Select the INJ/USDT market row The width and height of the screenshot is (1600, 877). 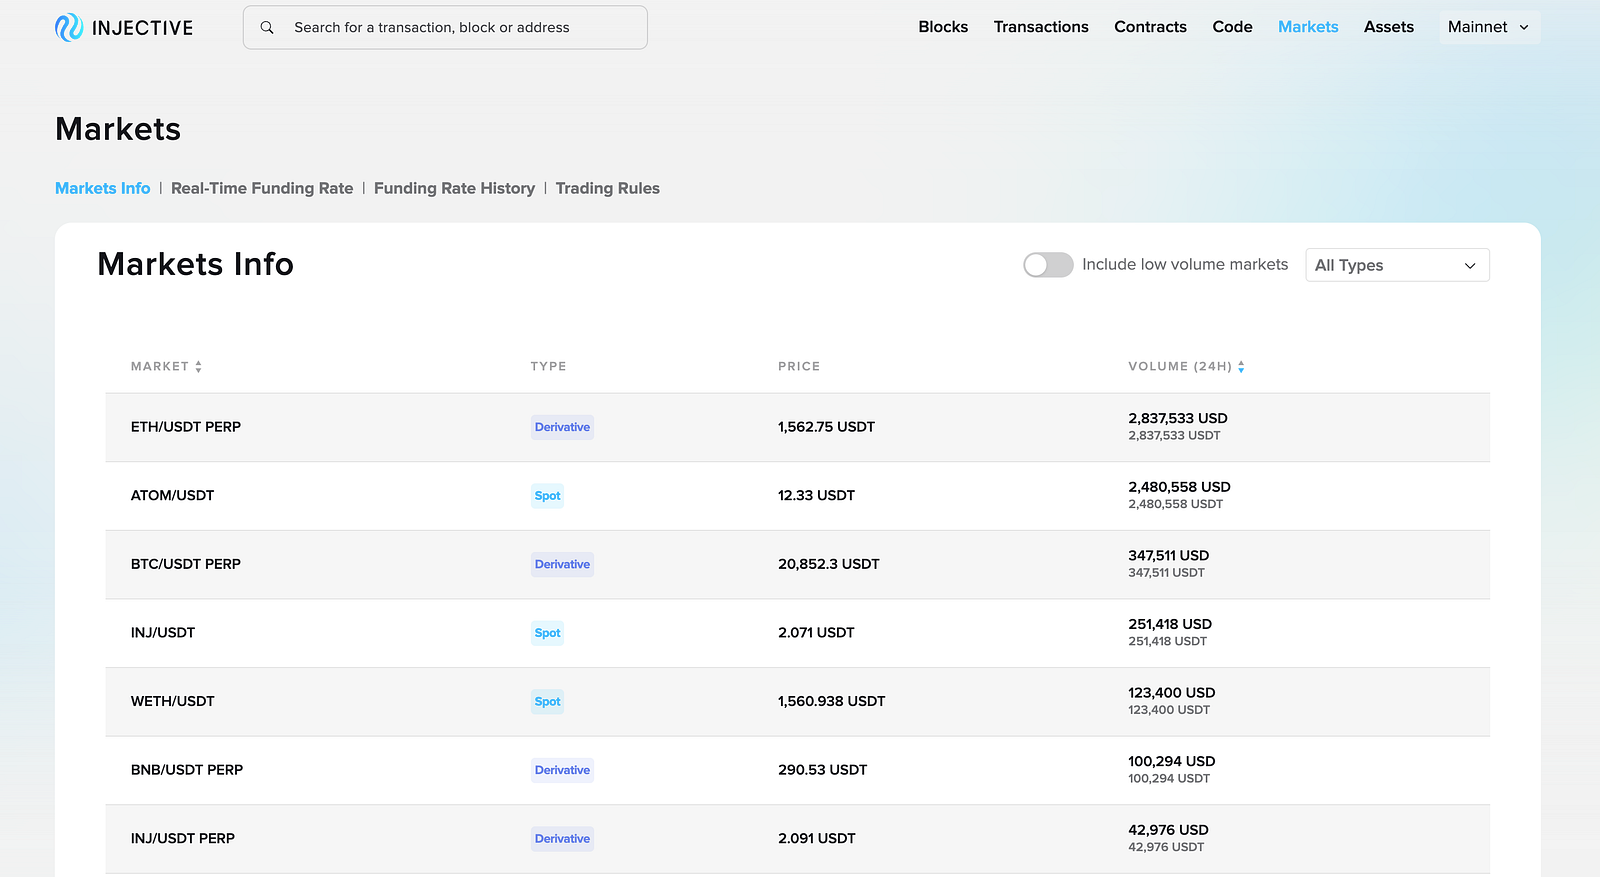click(x=163, y=633)
